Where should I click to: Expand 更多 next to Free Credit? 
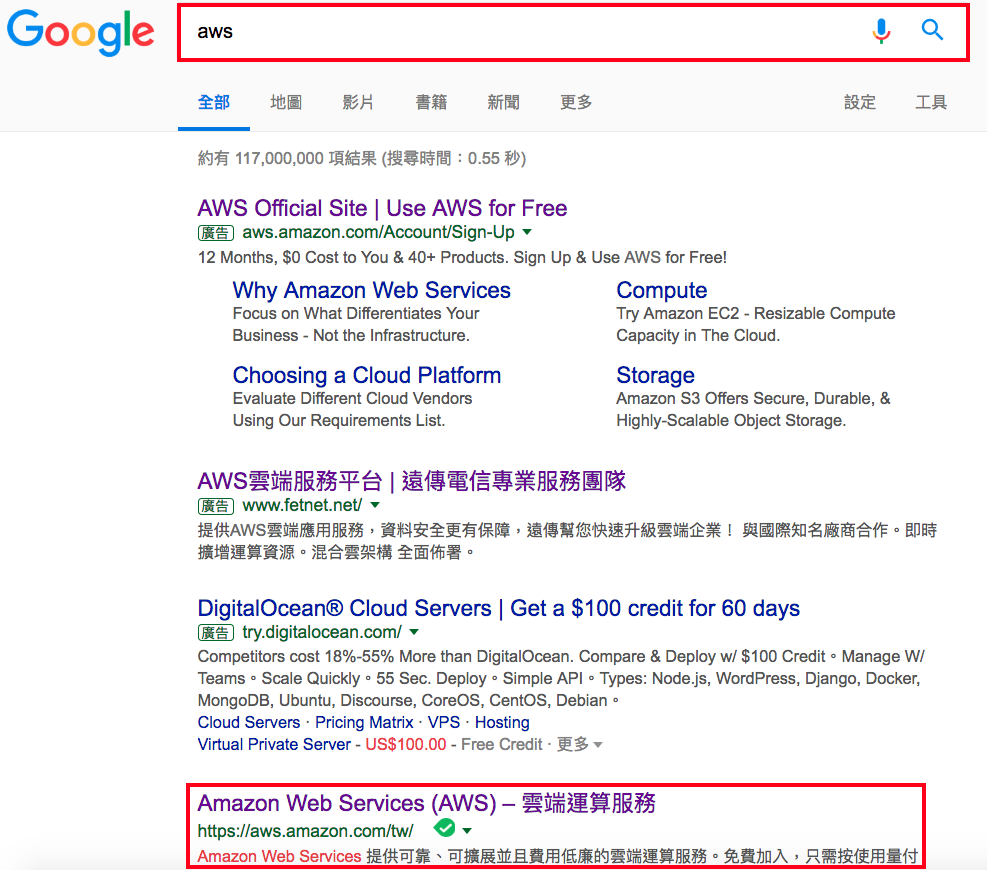tap(580, 744)
